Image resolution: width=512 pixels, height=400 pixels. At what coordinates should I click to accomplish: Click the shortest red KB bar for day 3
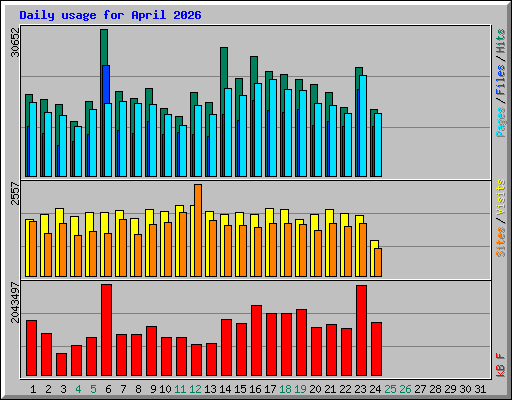(61, 364)
